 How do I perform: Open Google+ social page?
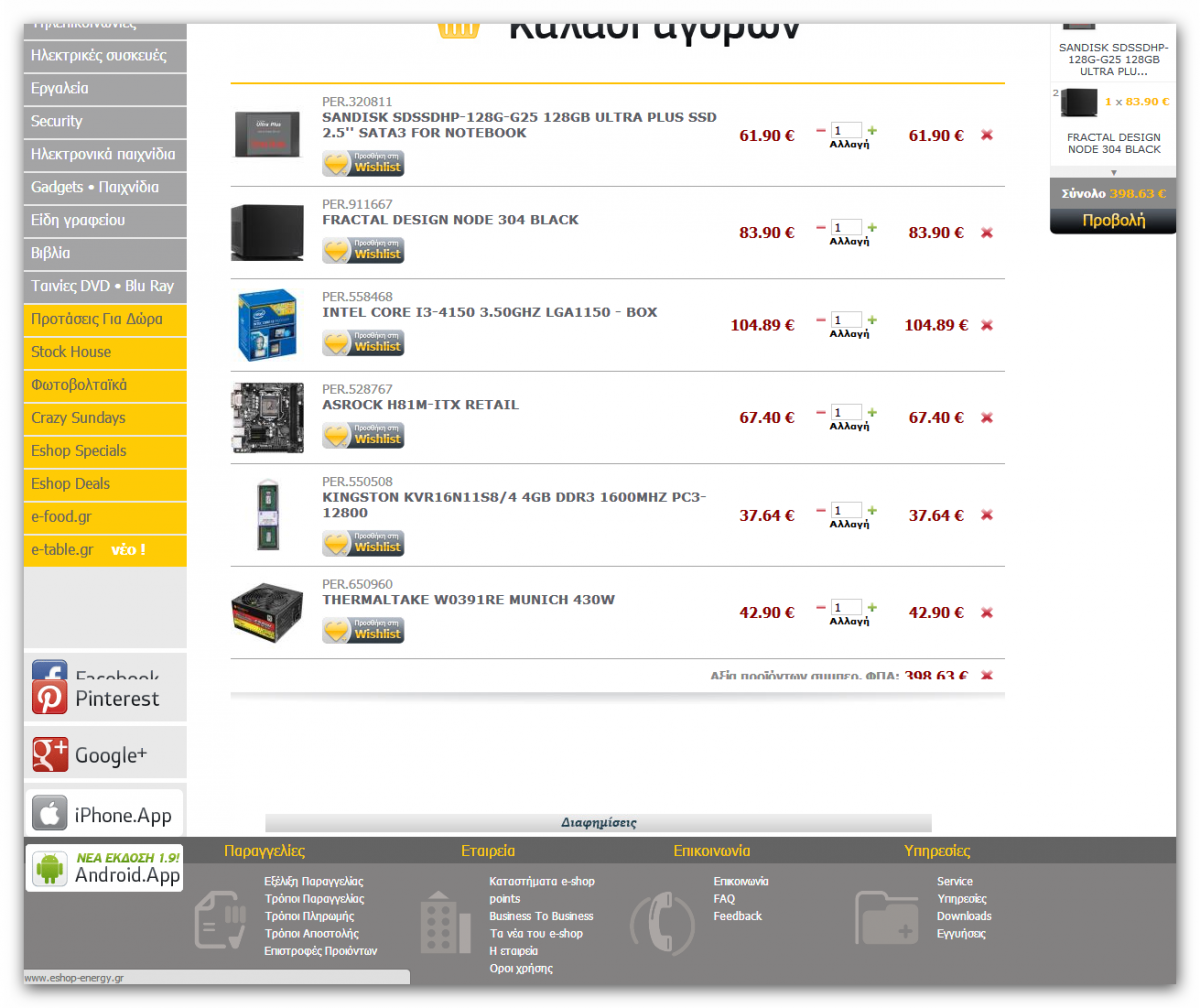(x=105, y=754)
